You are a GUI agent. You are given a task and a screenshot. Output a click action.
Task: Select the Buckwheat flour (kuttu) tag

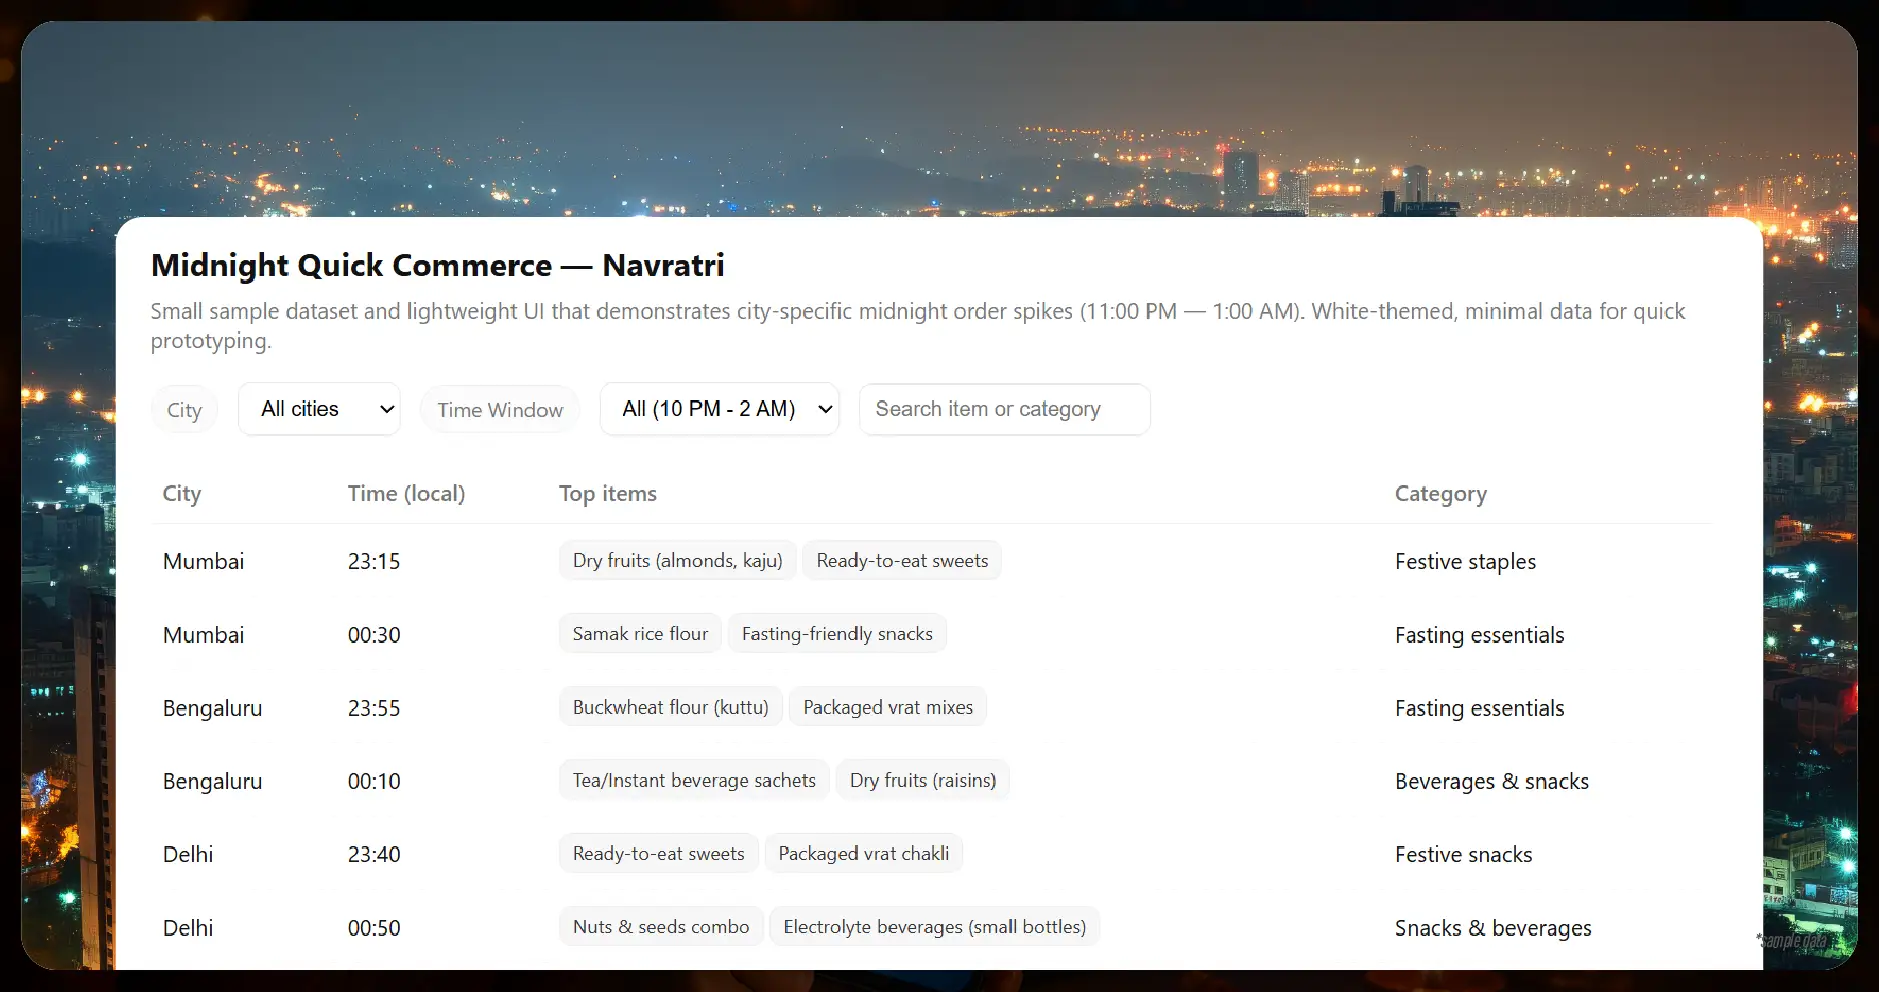(x=670, y=708)
